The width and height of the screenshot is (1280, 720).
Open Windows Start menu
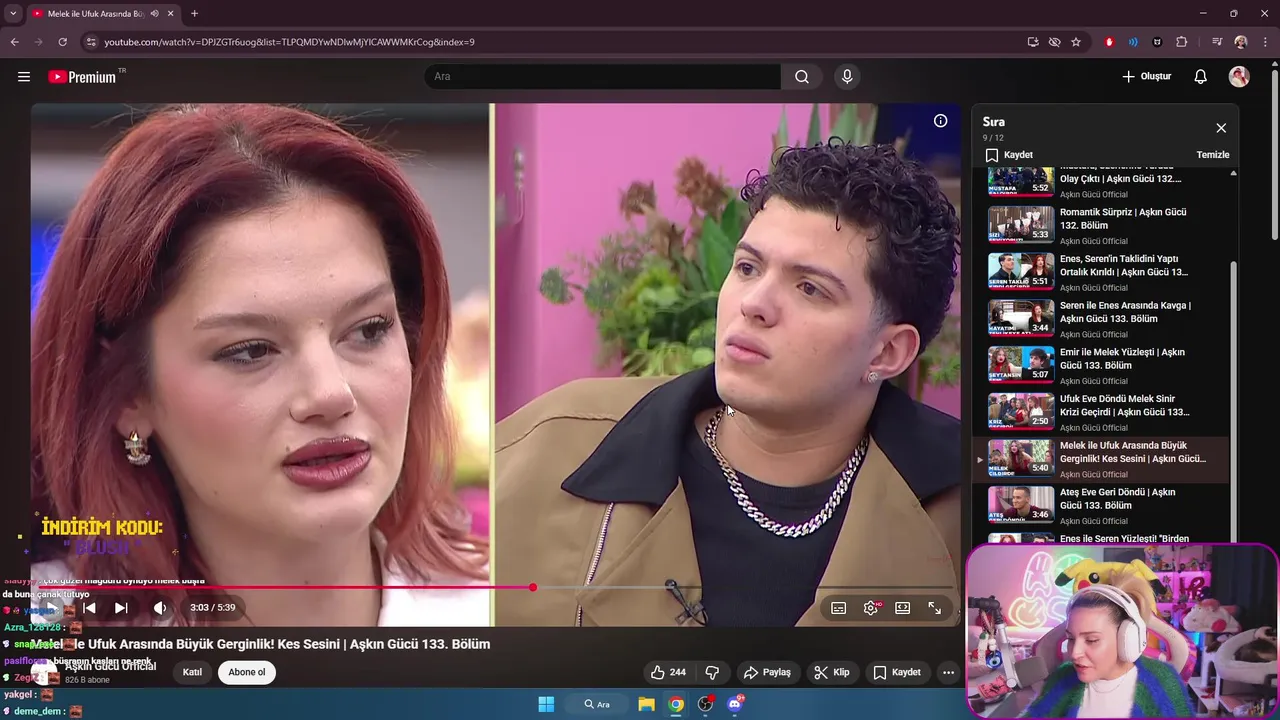point(546,704)
